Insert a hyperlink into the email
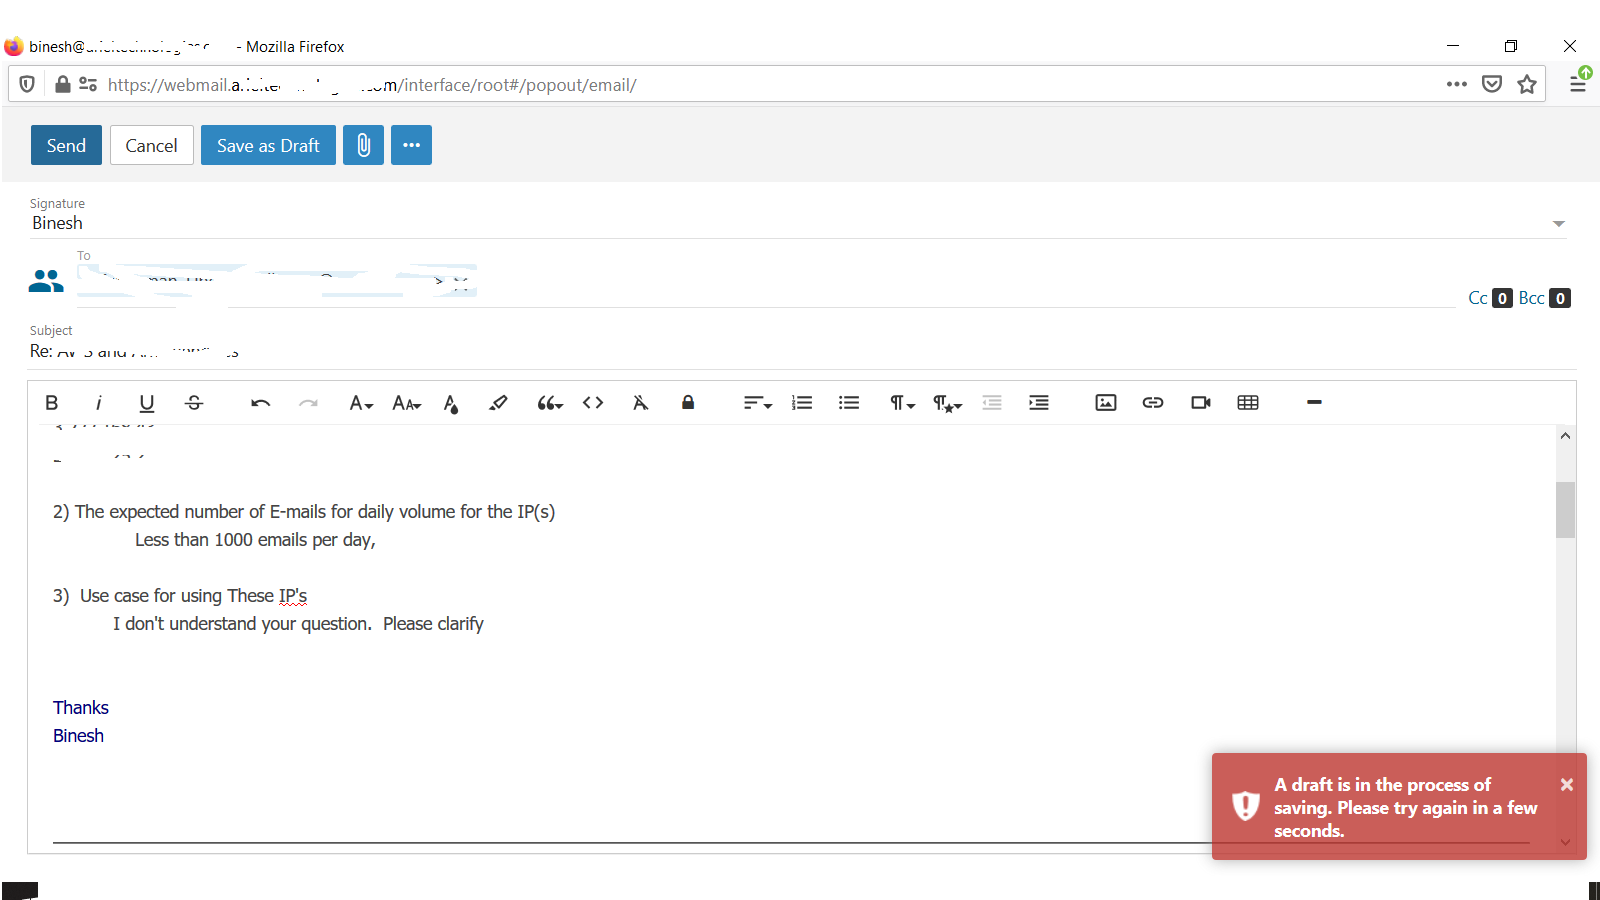Image resolution: width=1600 pixels, height=900 pixels. coord(1152,403)
